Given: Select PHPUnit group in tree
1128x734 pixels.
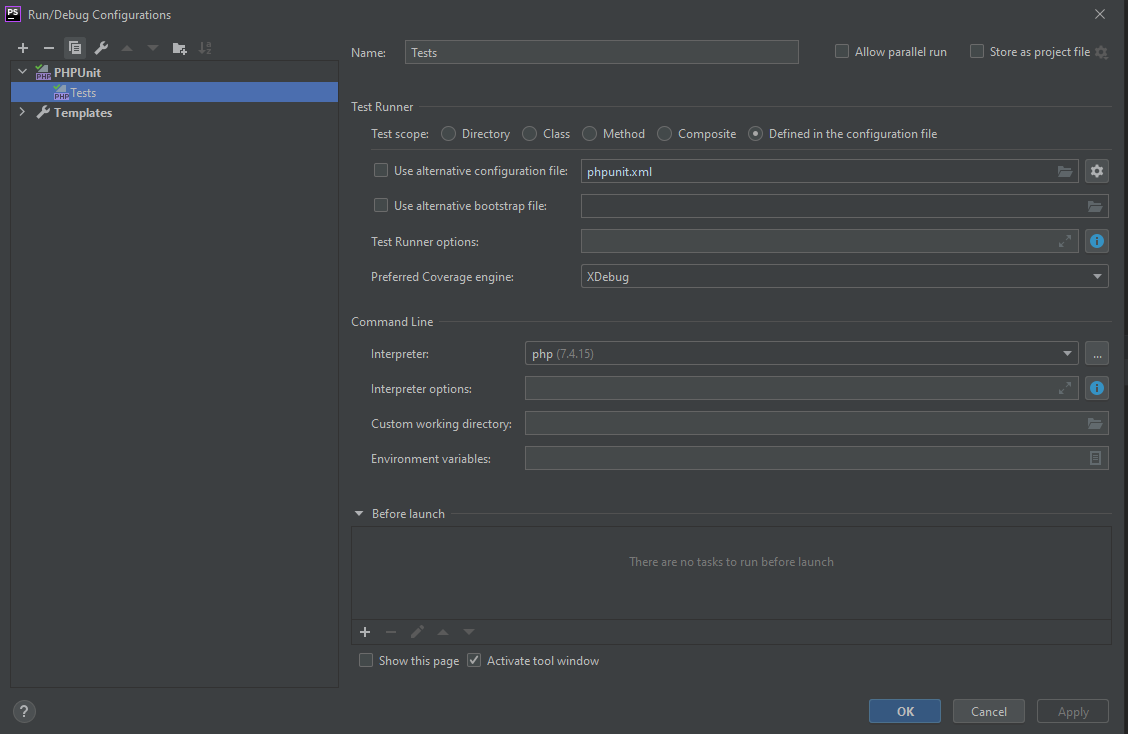Looking at the screenshot, I should 77,72.
